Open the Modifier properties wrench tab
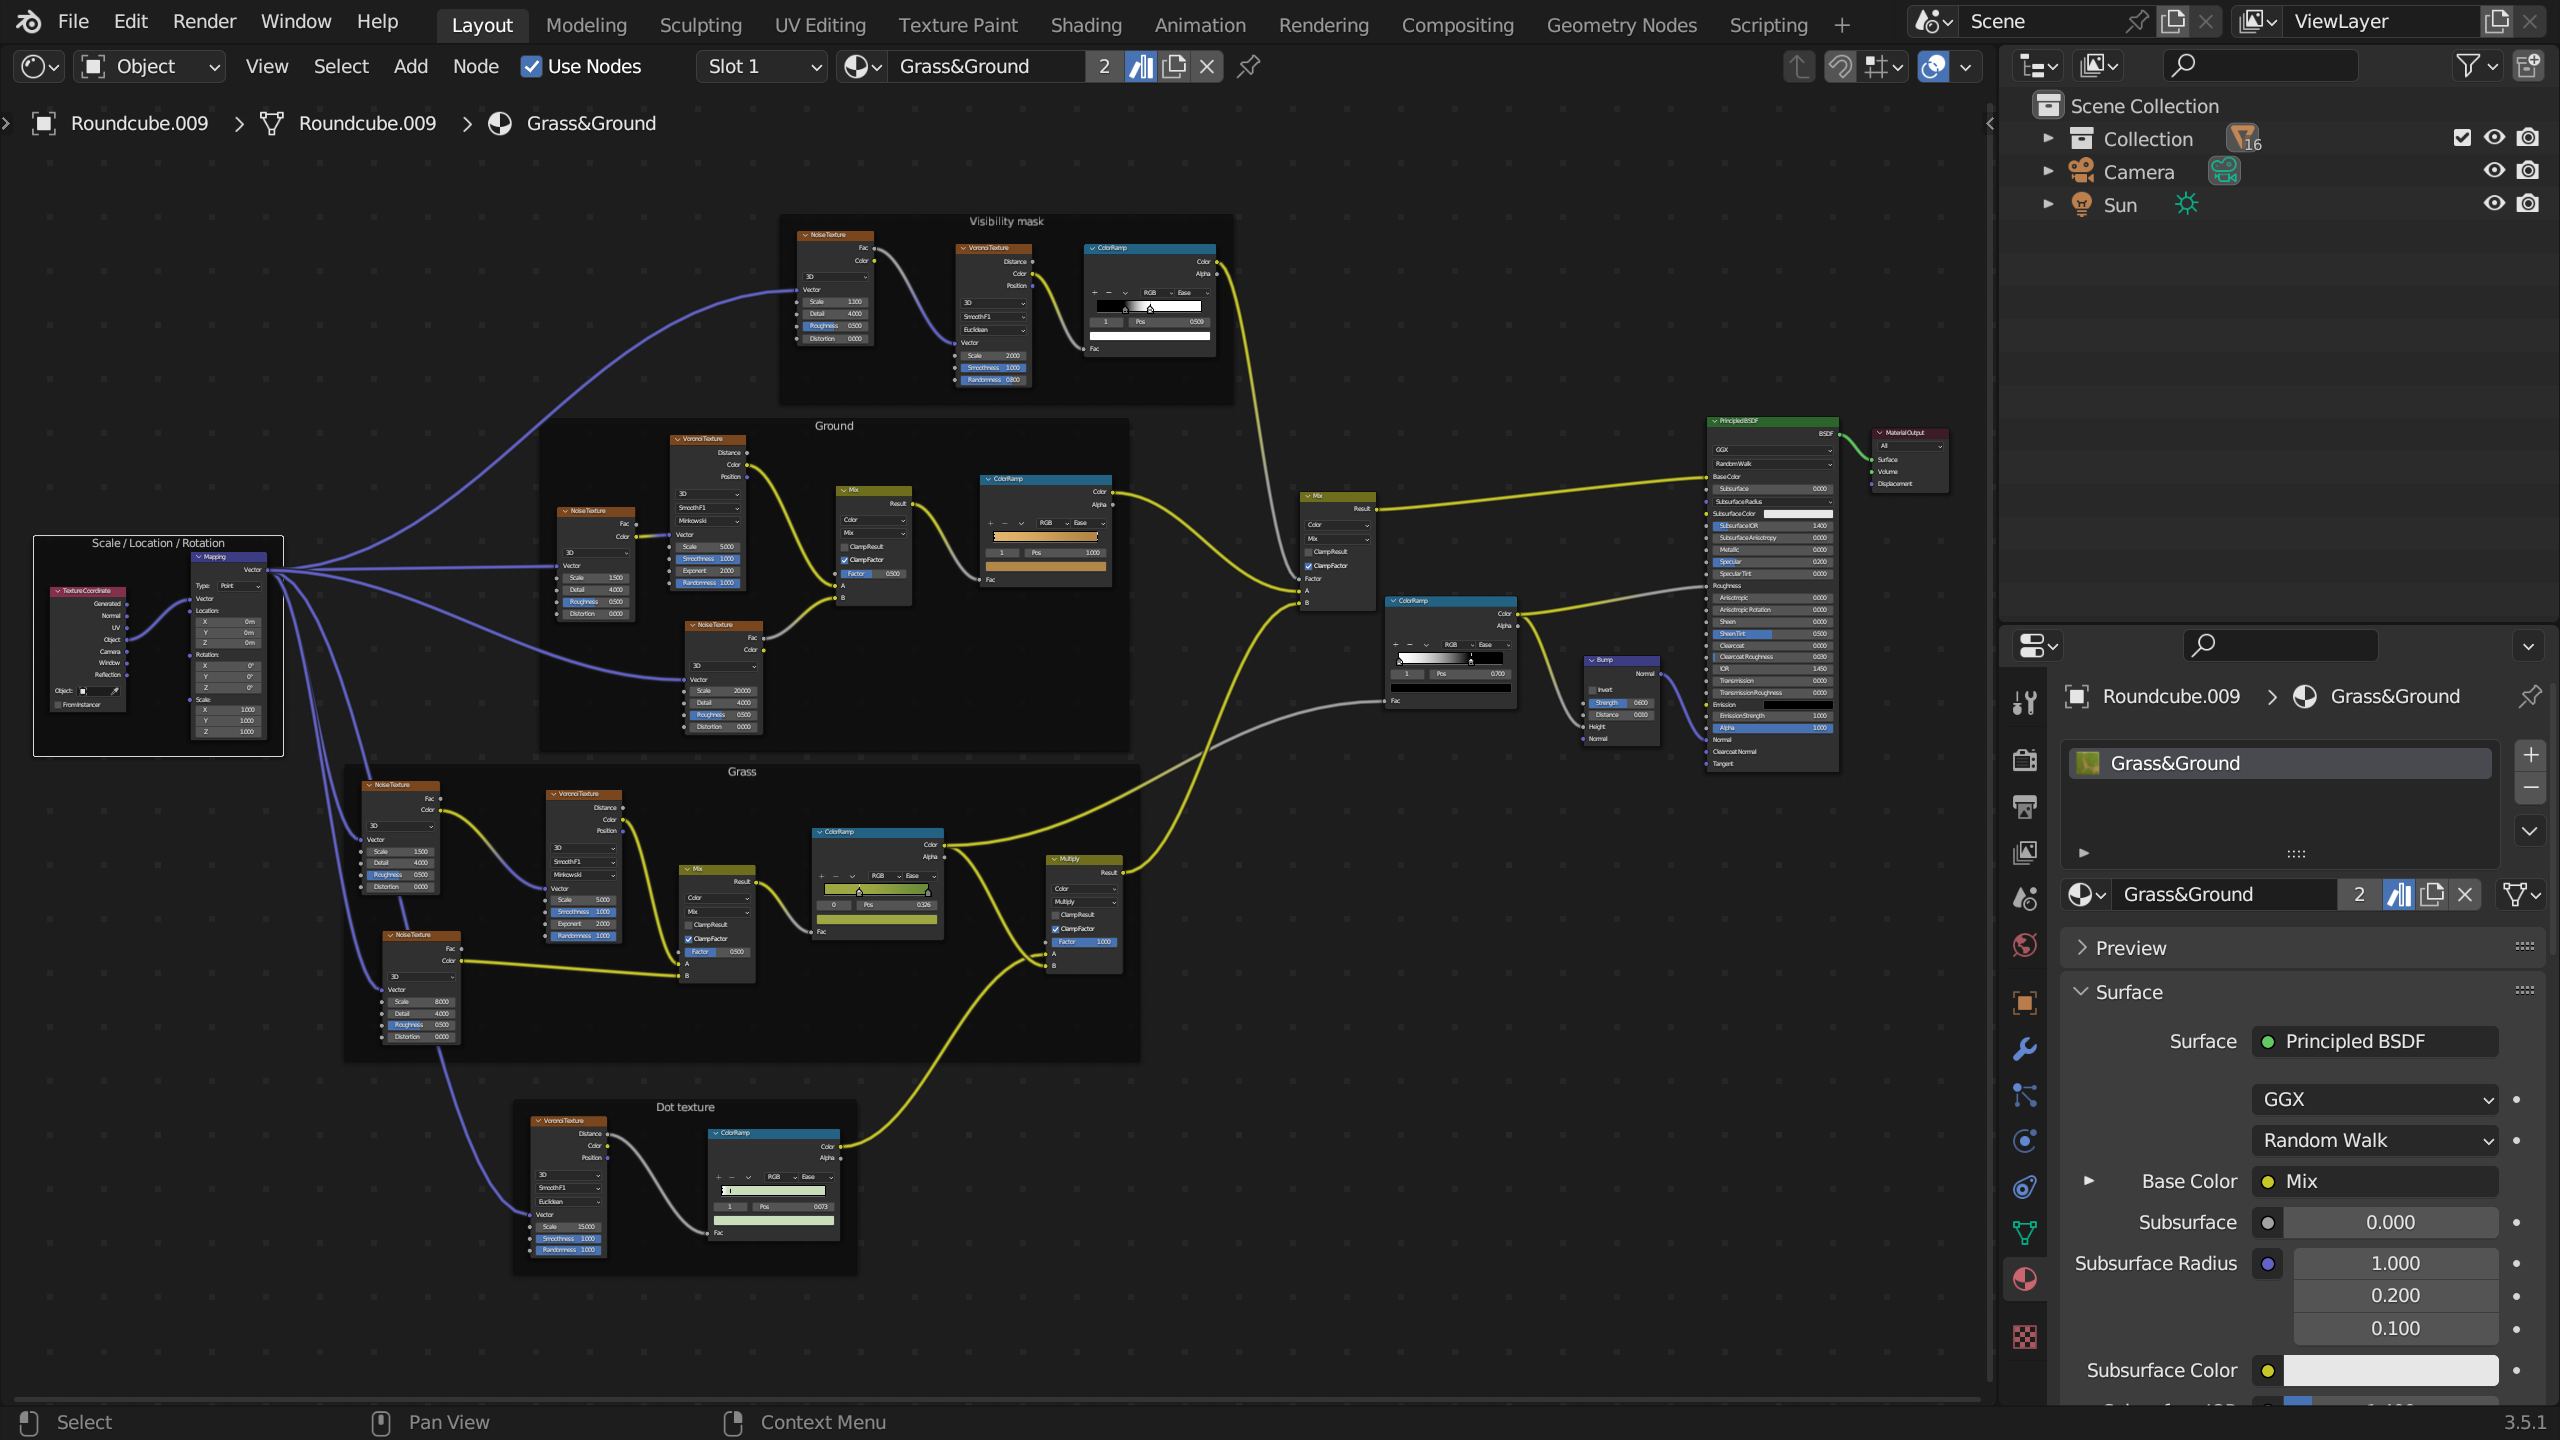The width and height of the screenshot is (2560, 1440). (x=2025, y=1049)
